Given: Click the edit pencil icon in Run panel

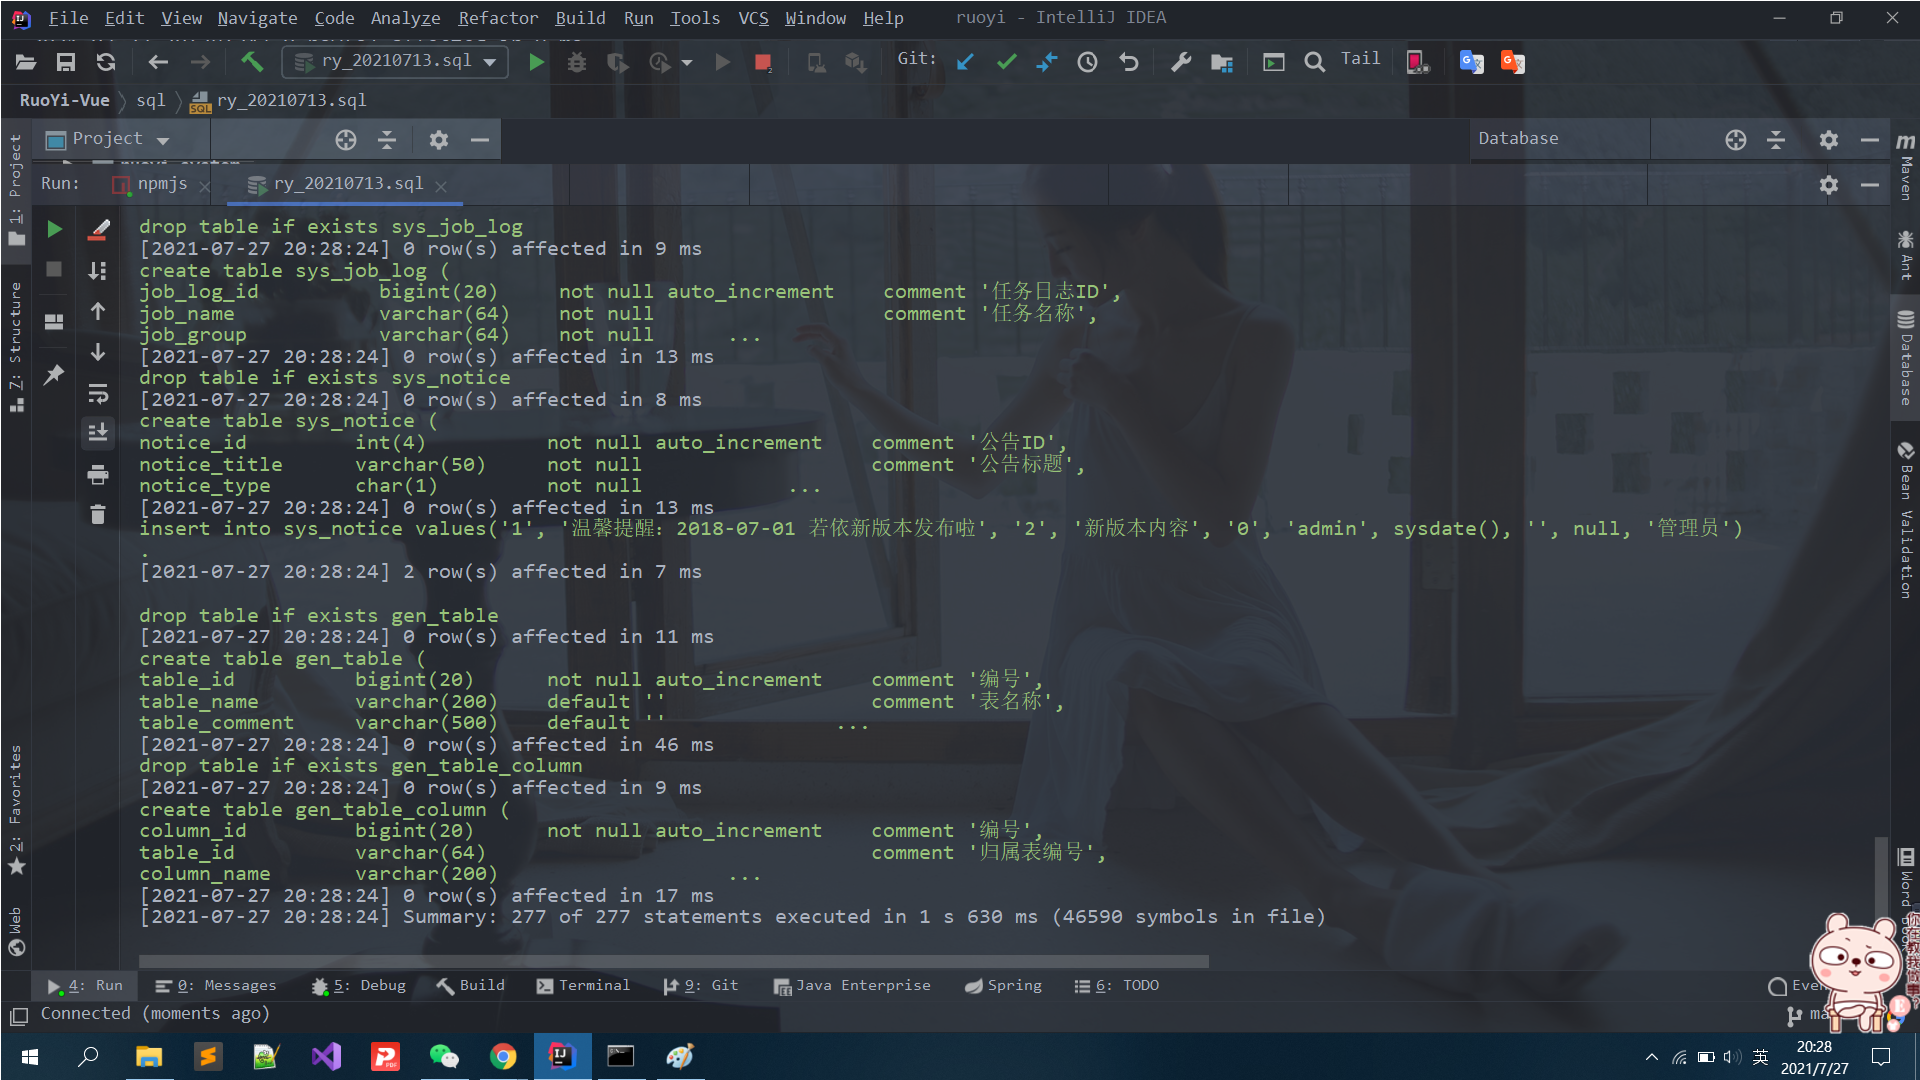Looking at the screenshot, I should coord(98,229).
